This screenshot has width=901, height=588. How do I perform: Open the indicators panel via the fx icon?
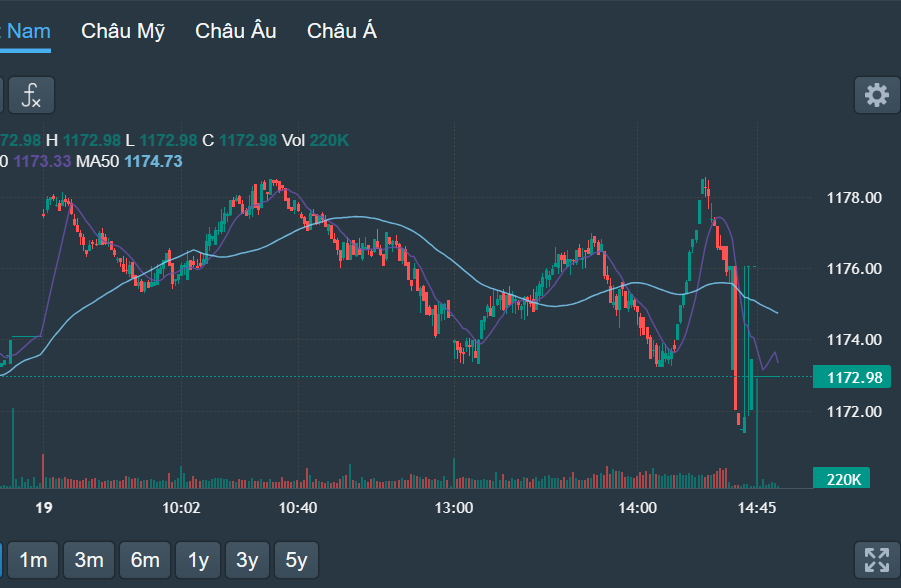click(30, 95)
